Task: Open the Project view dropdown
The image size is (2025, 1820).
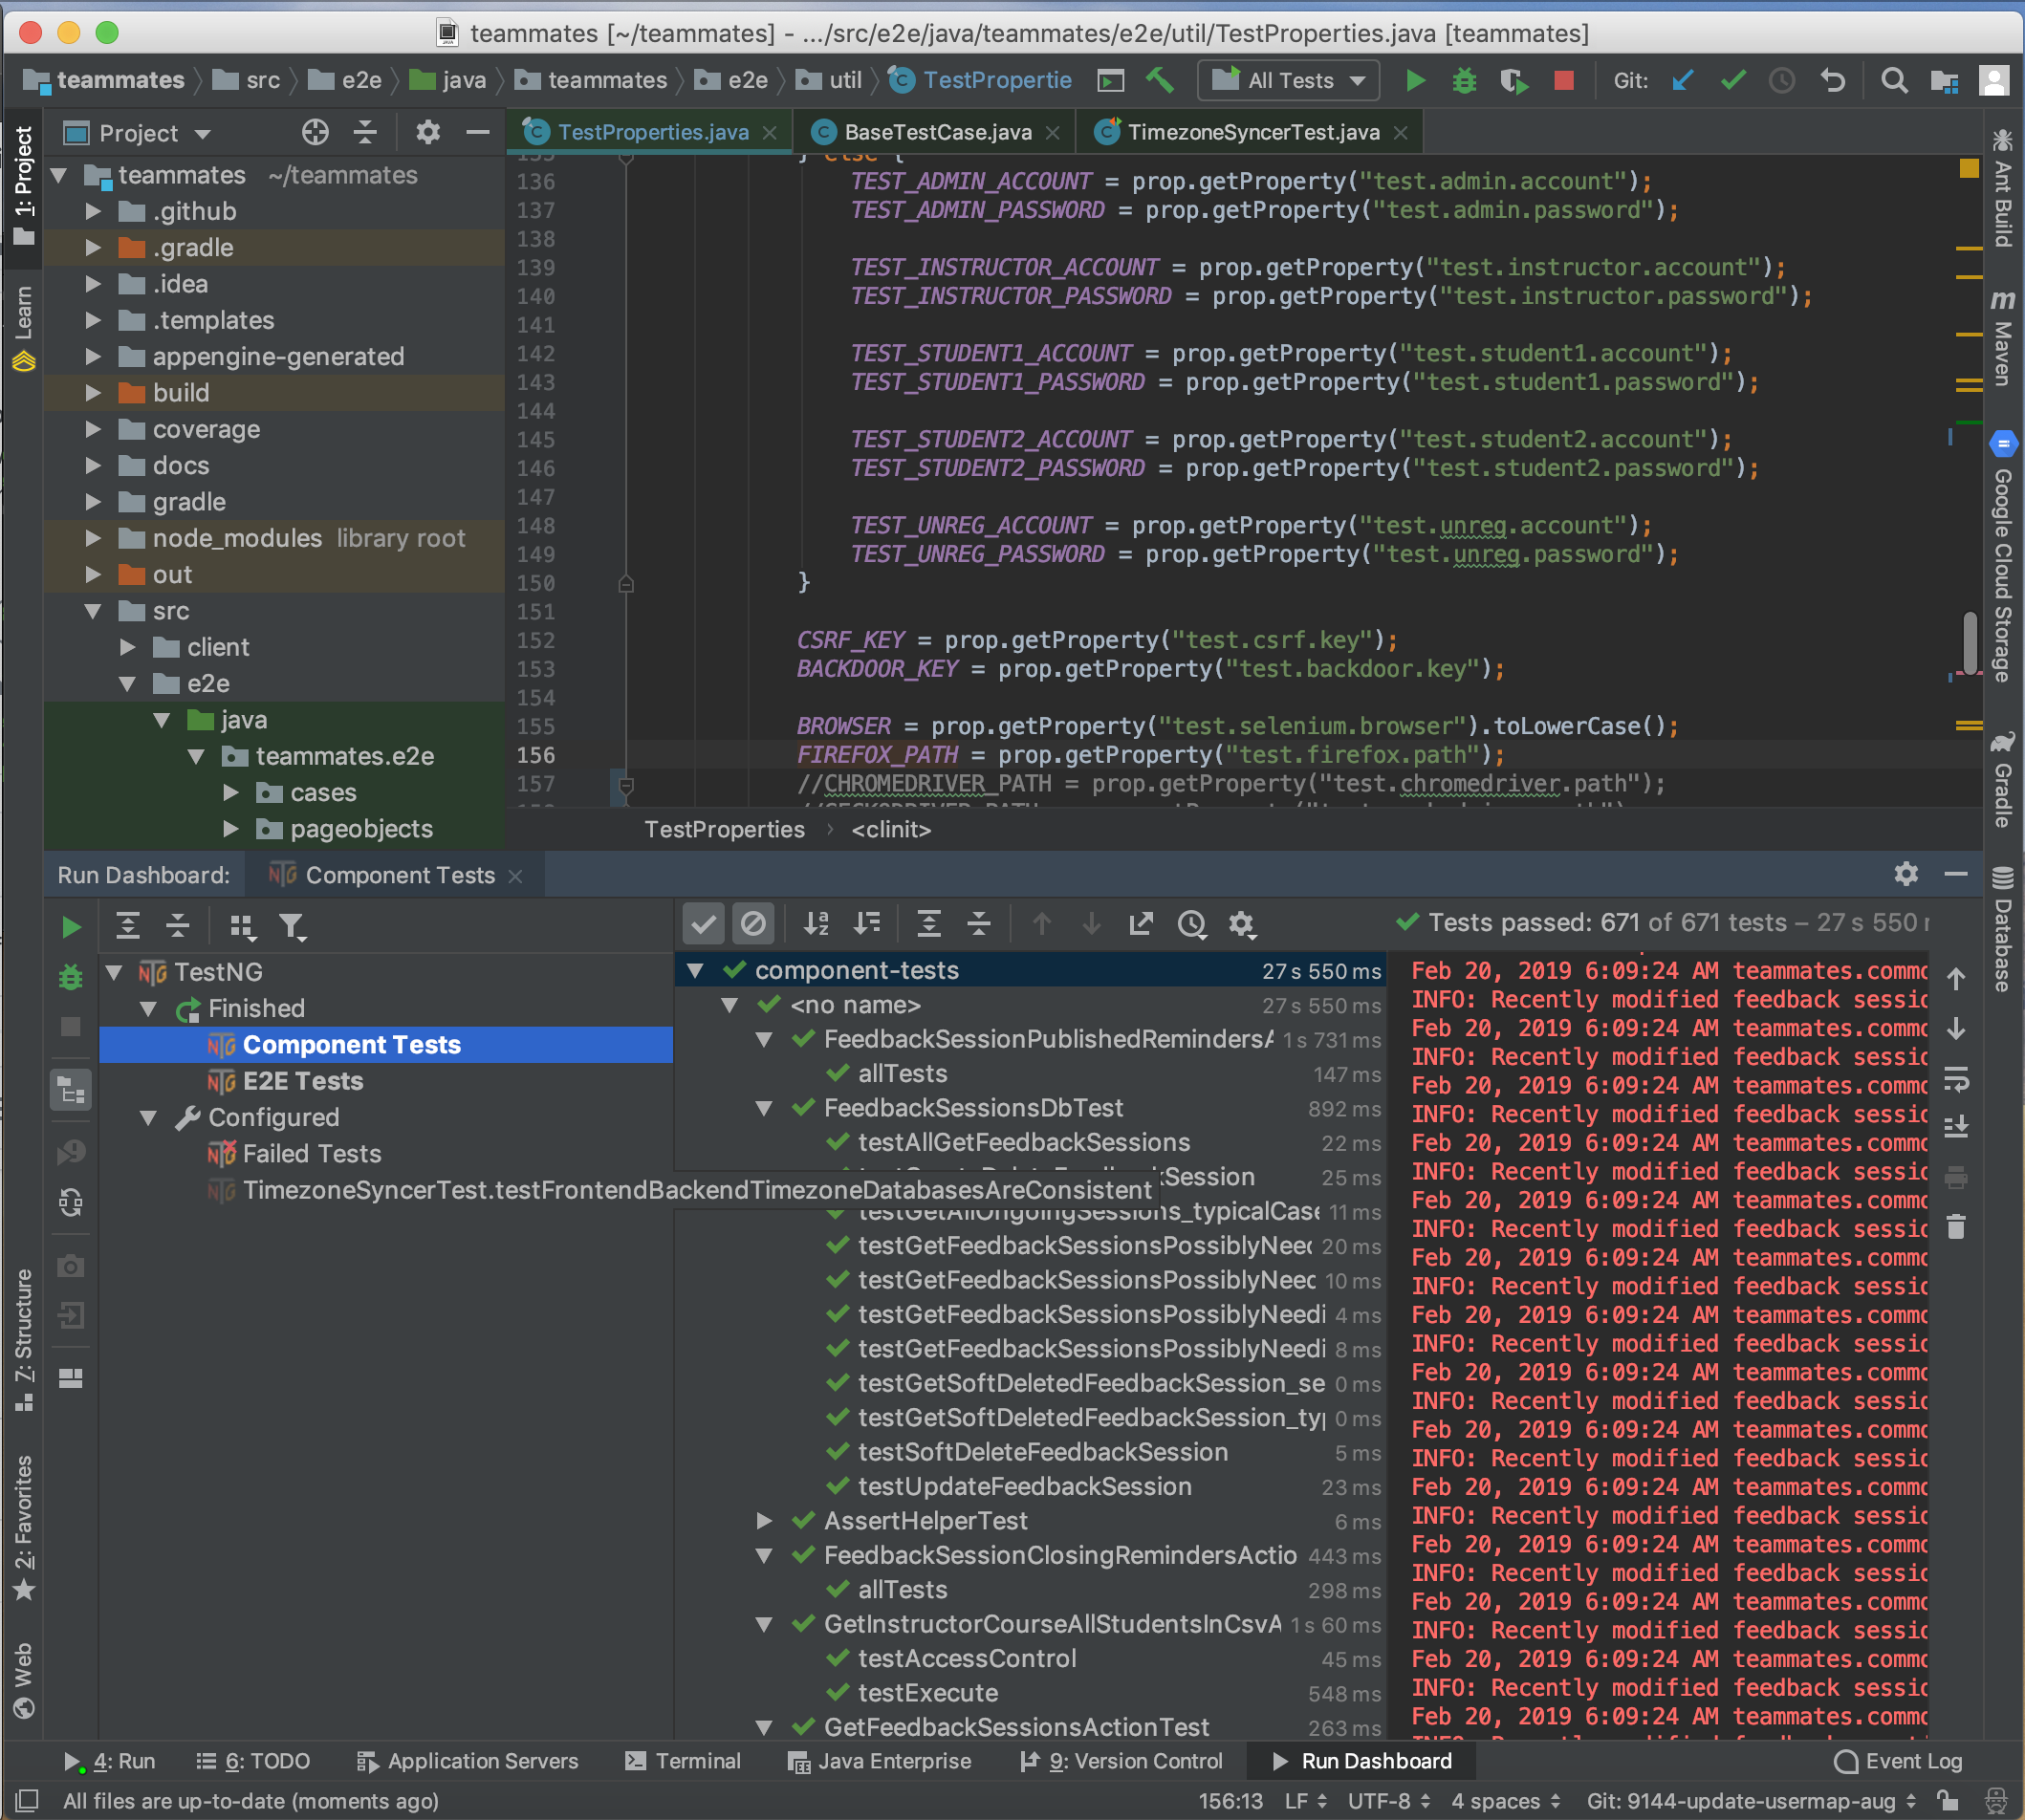Action: coord(137,133)
